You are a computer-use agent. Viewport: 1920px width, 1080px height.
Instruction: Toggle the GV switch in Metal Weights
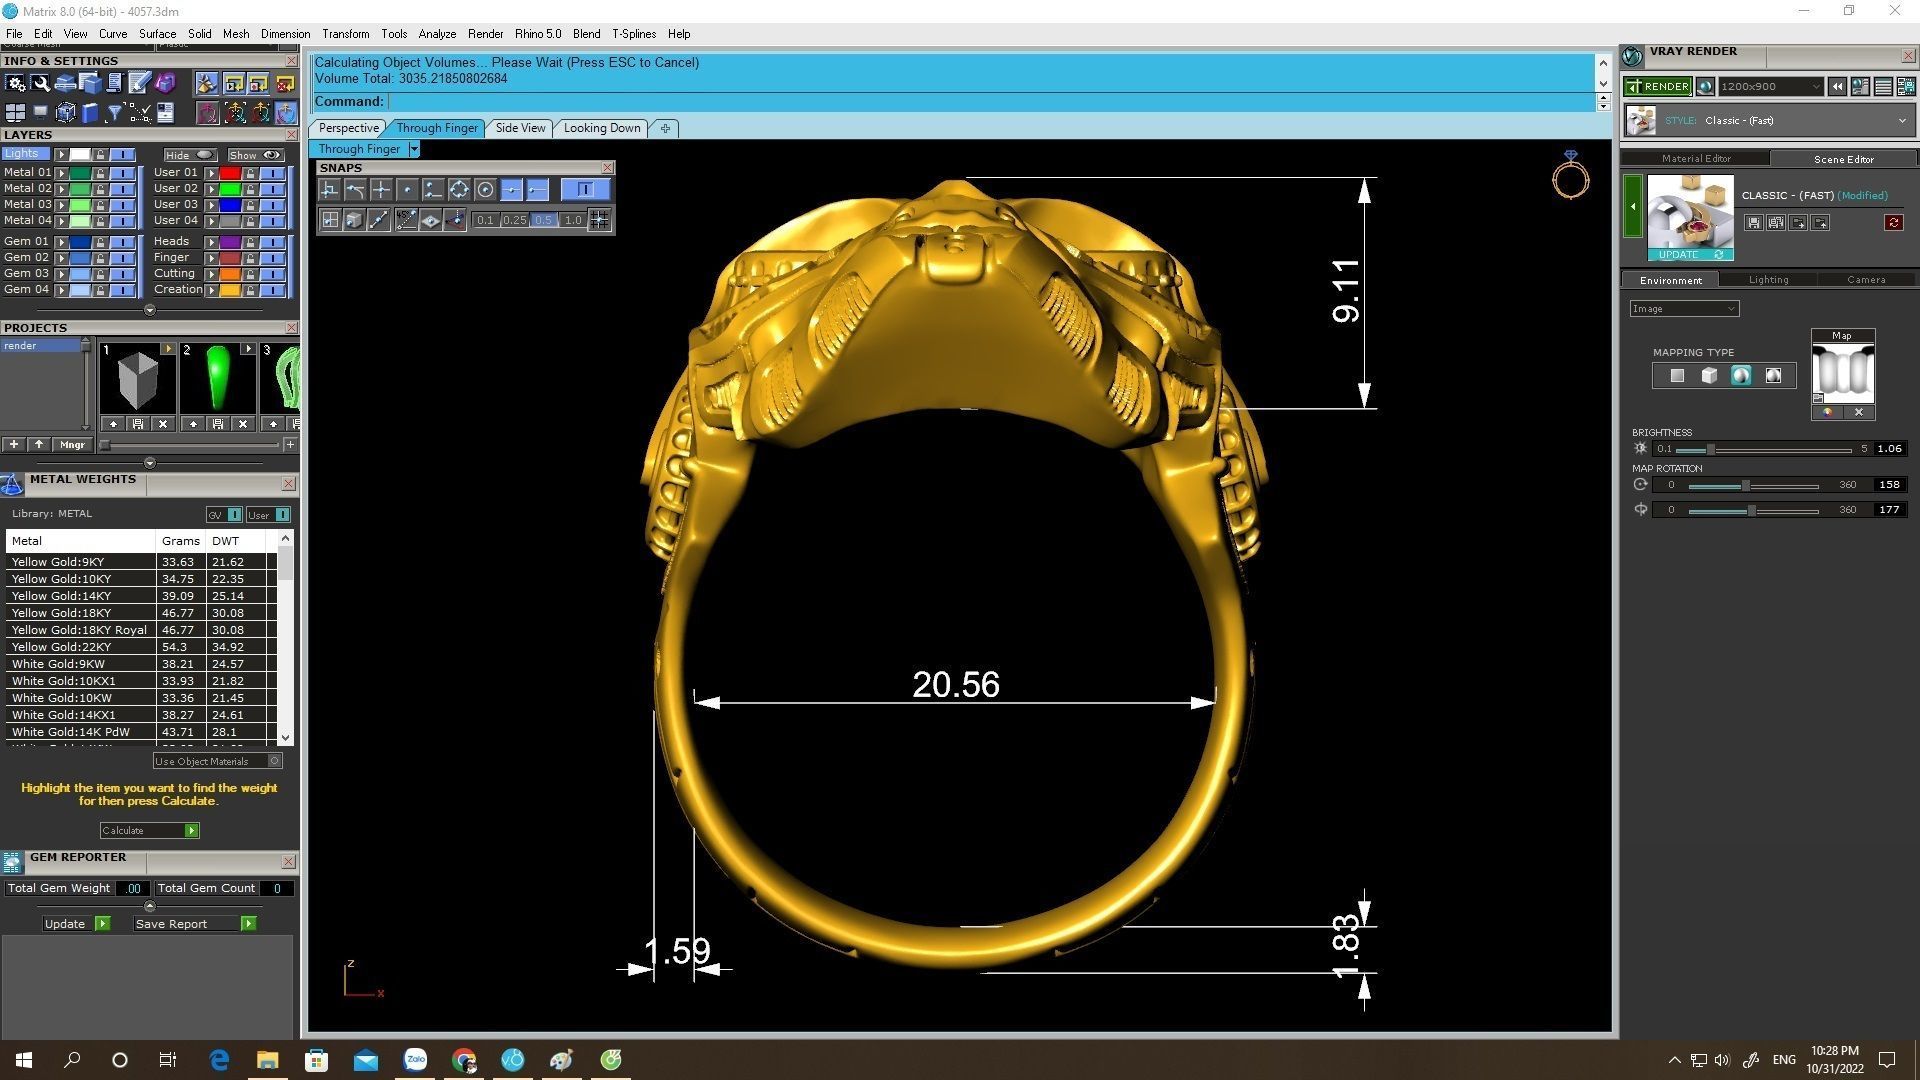234,514
